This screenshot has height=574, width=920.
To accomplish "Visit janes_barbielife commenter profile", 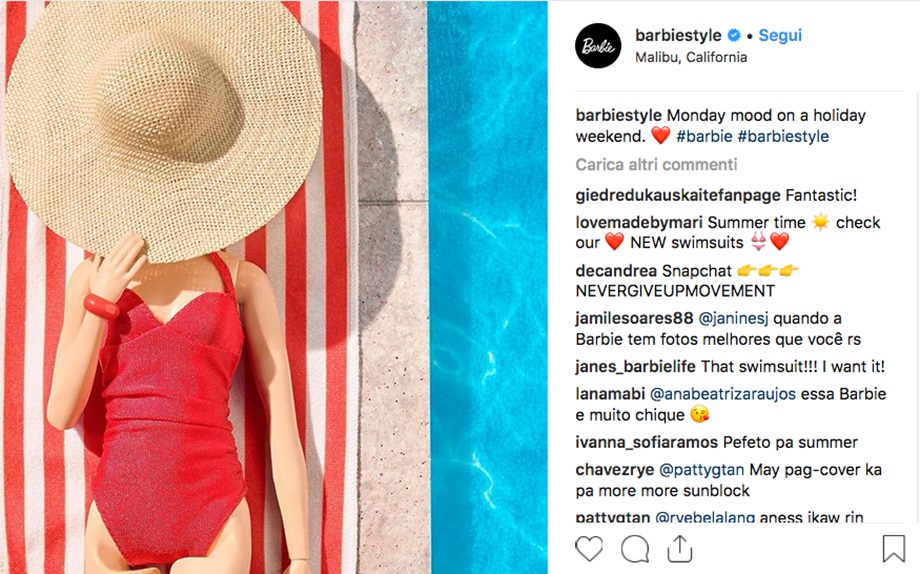I will coord(635,367).
